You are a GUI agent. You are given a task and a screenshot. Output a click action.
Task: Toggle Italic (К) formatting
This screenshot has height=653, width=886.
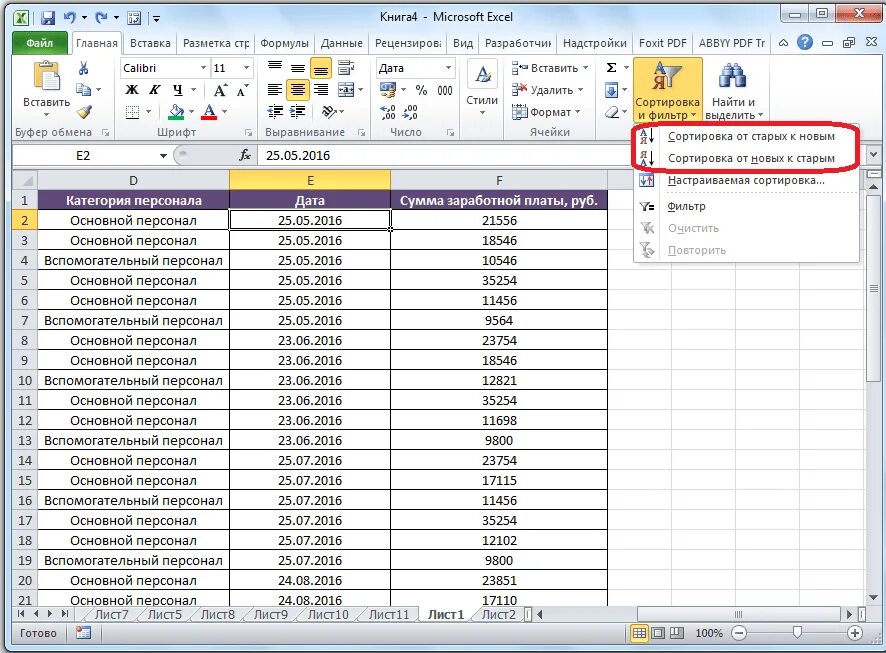click(154, 90)
